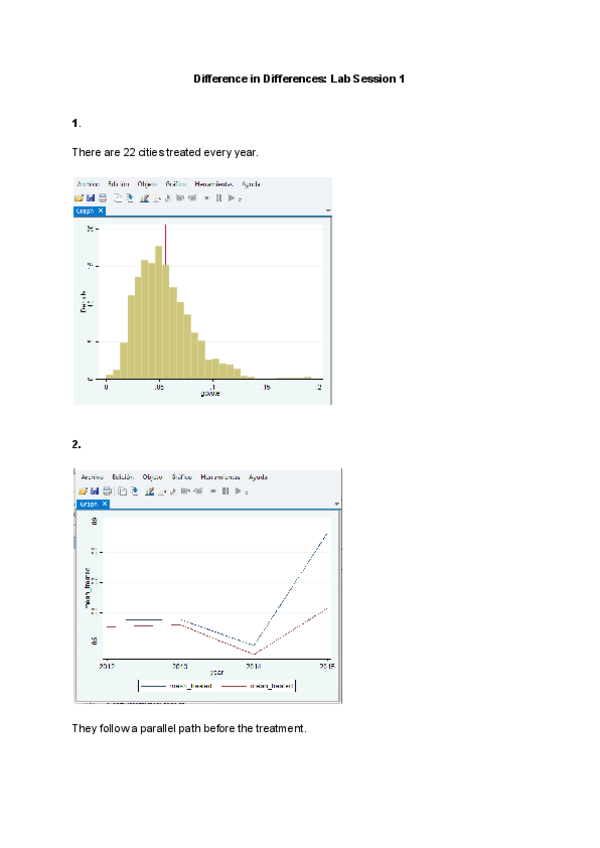
Task: Expand tab list arrow in line graph window
Action: pyautogui.click(x=337, y=504)
